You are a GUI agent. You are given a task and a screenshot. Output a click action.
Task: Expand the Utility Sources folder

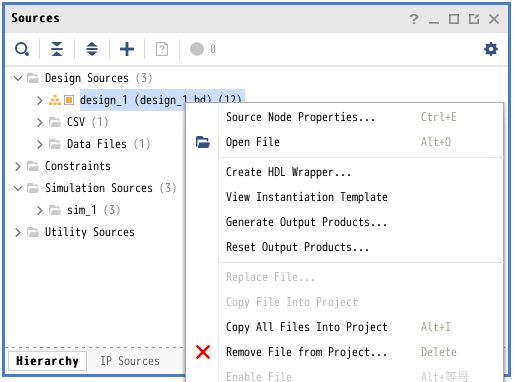click(18, 232)
